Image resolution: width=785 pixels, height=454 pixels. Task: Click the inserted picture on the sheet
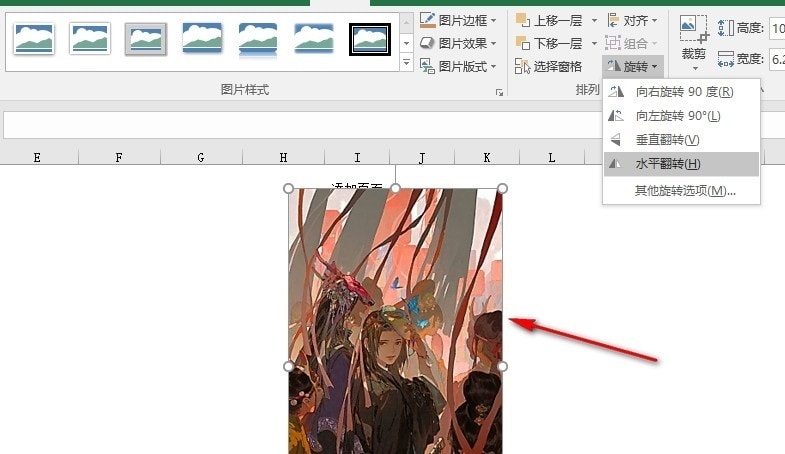(395, 321)
